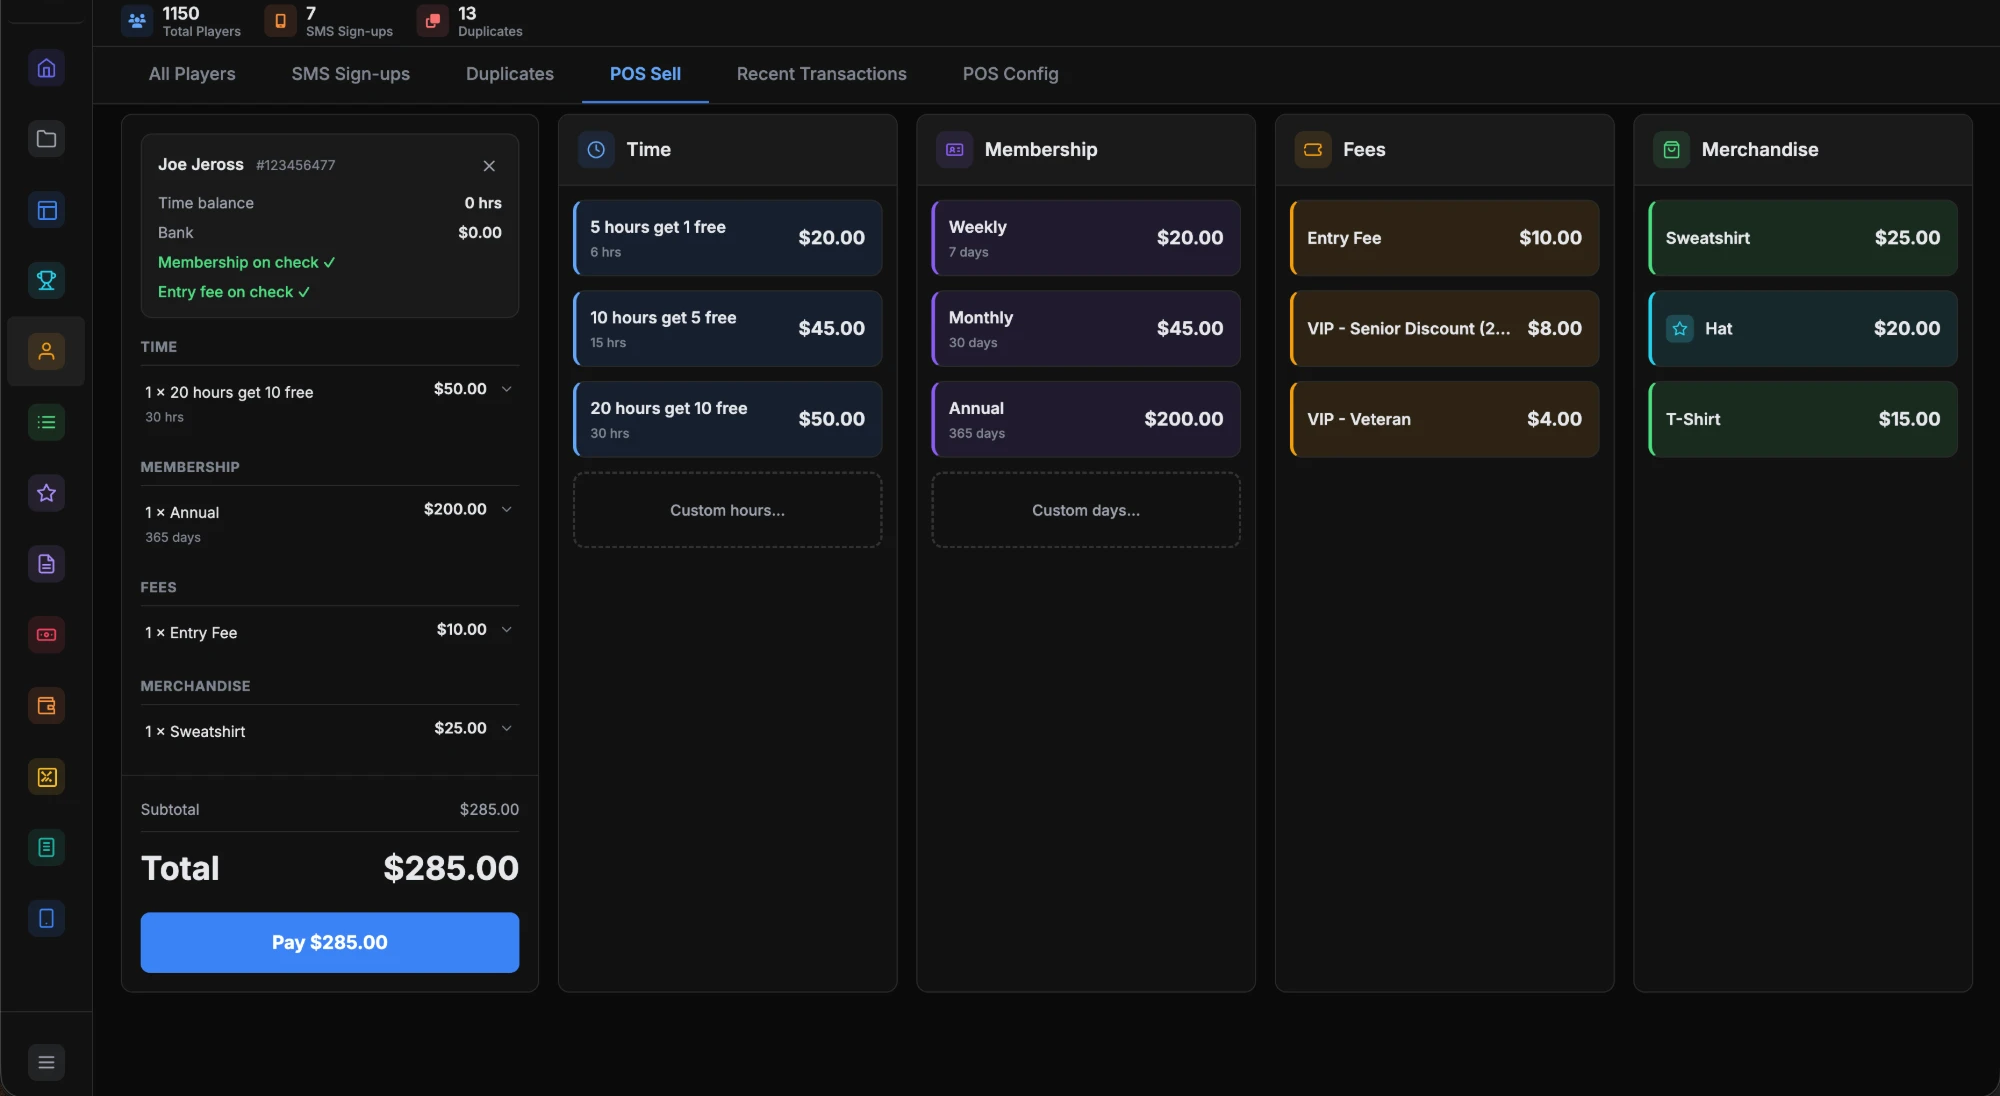Viewport: 2000px width, 1096px height.
Task: Click the Total Players people icon
Action: [x=137, y=20]
